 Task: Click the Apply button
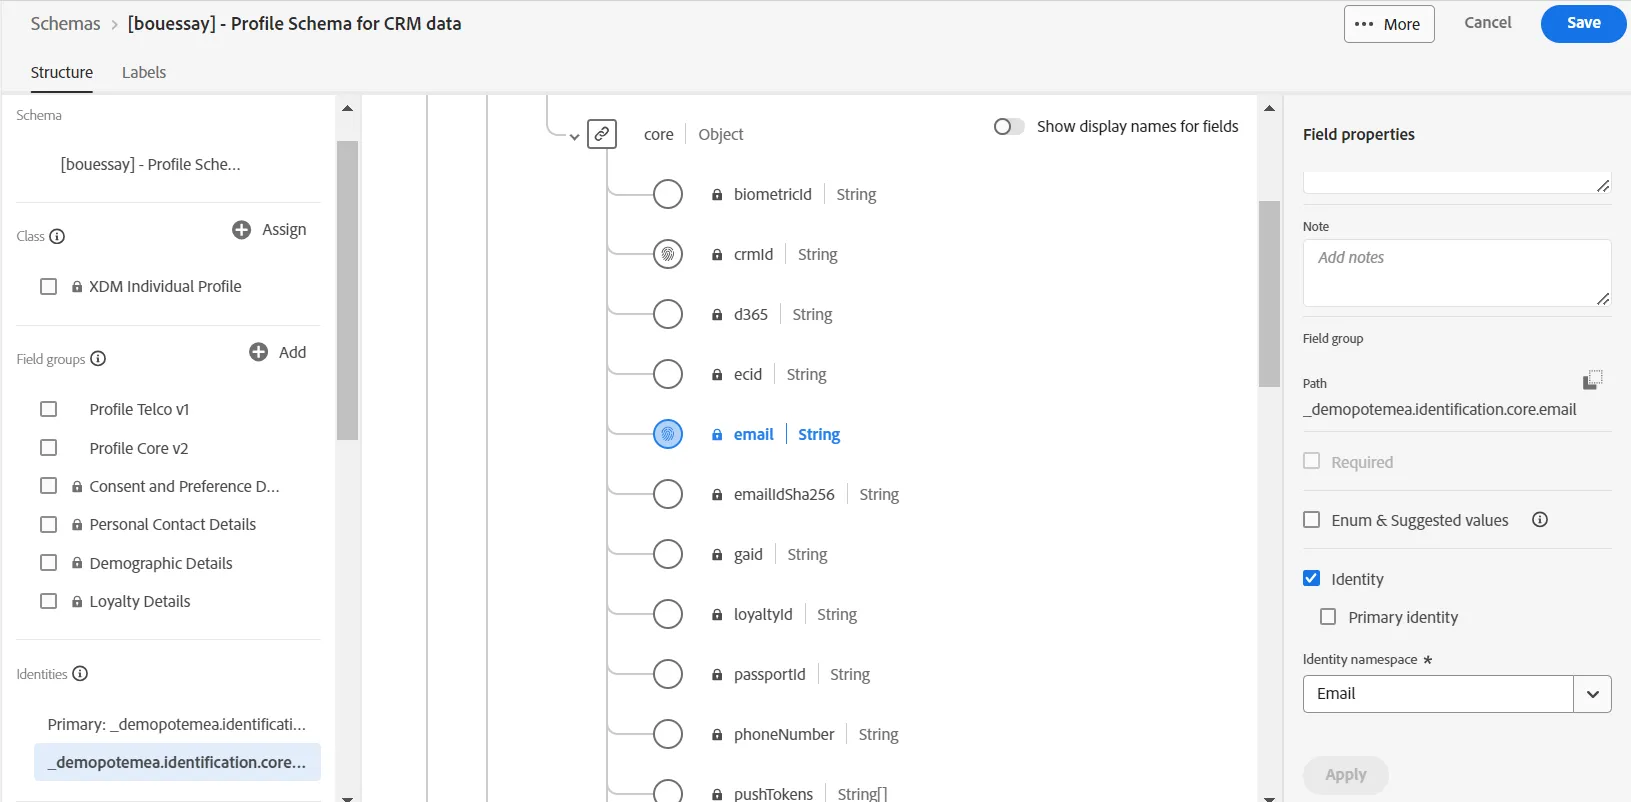tap(1345, 775)
